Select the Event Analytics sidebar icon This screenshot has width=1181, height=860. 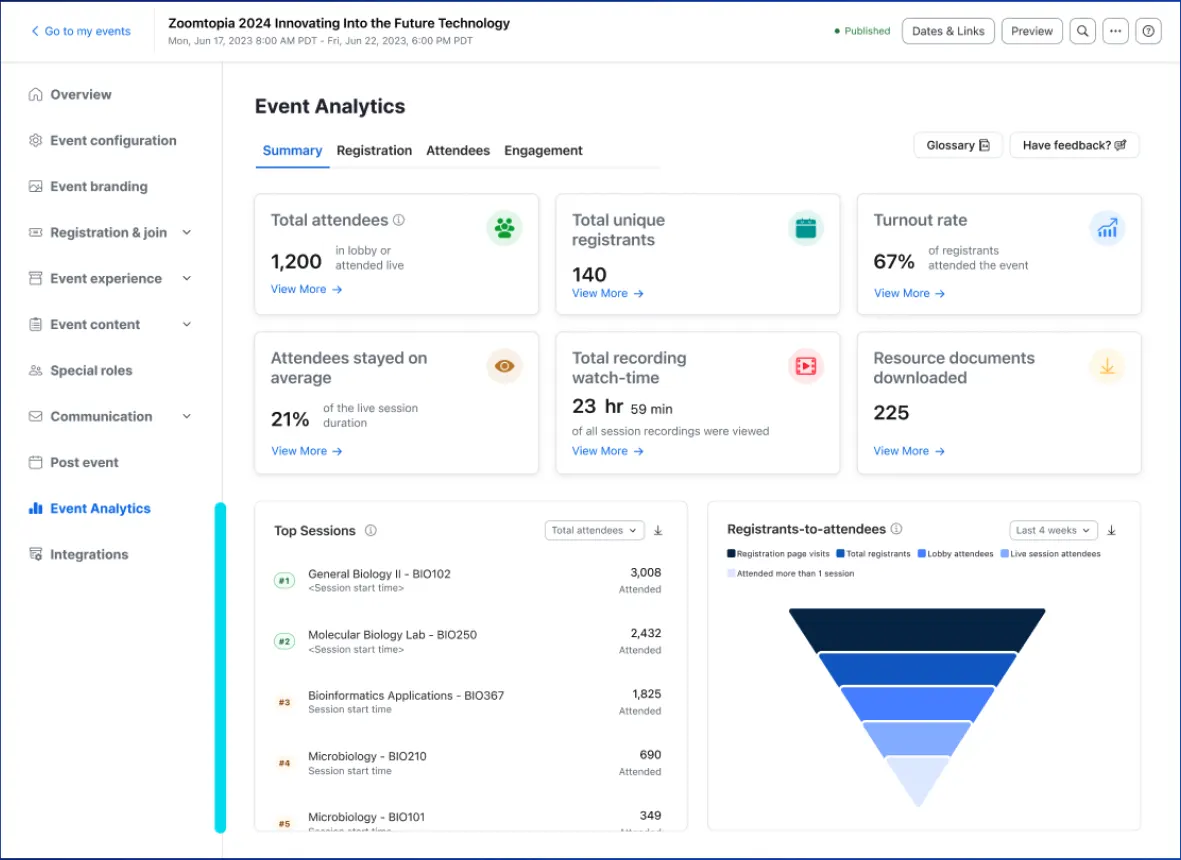click(34, 508)
